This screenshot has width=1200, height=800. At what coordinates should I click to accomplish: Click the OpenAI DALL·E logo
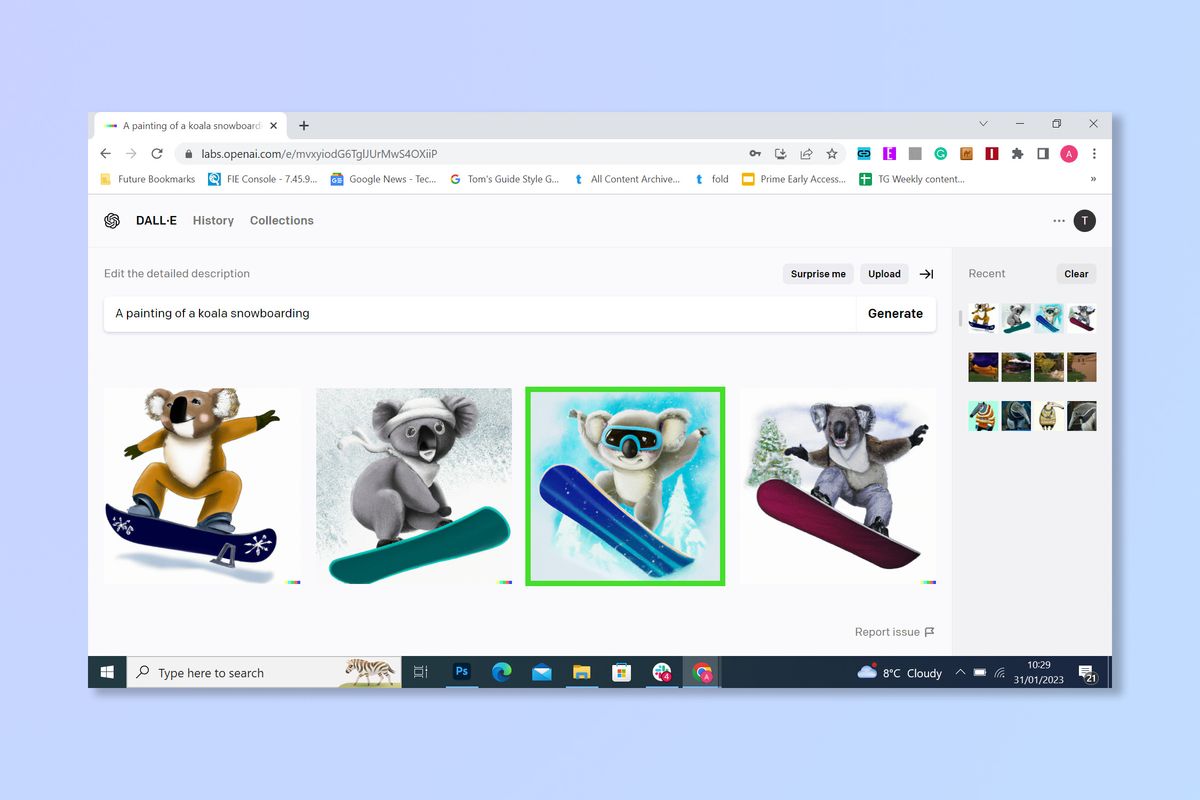pos(111,220)
